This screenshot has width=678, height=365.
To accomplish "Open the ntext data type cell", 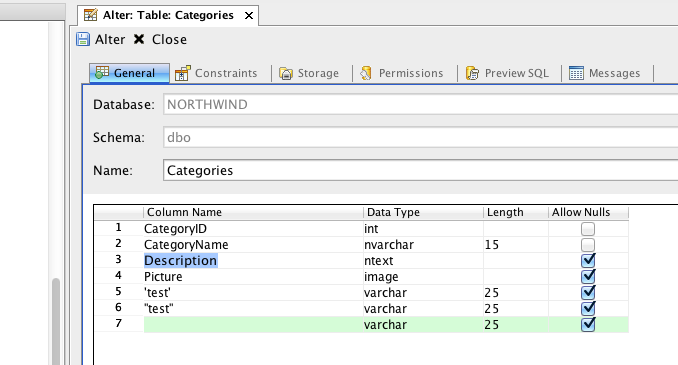I will 423,260.
